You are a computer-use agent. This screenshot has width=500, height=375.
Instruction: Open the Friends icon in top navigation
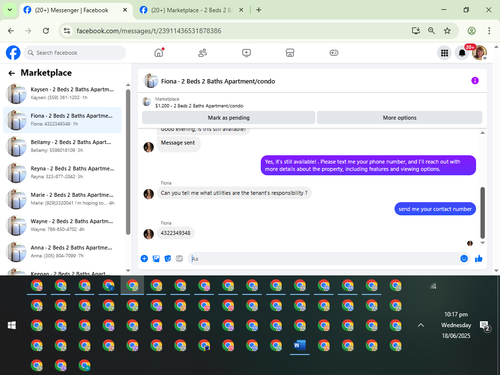tap(202, 53)
